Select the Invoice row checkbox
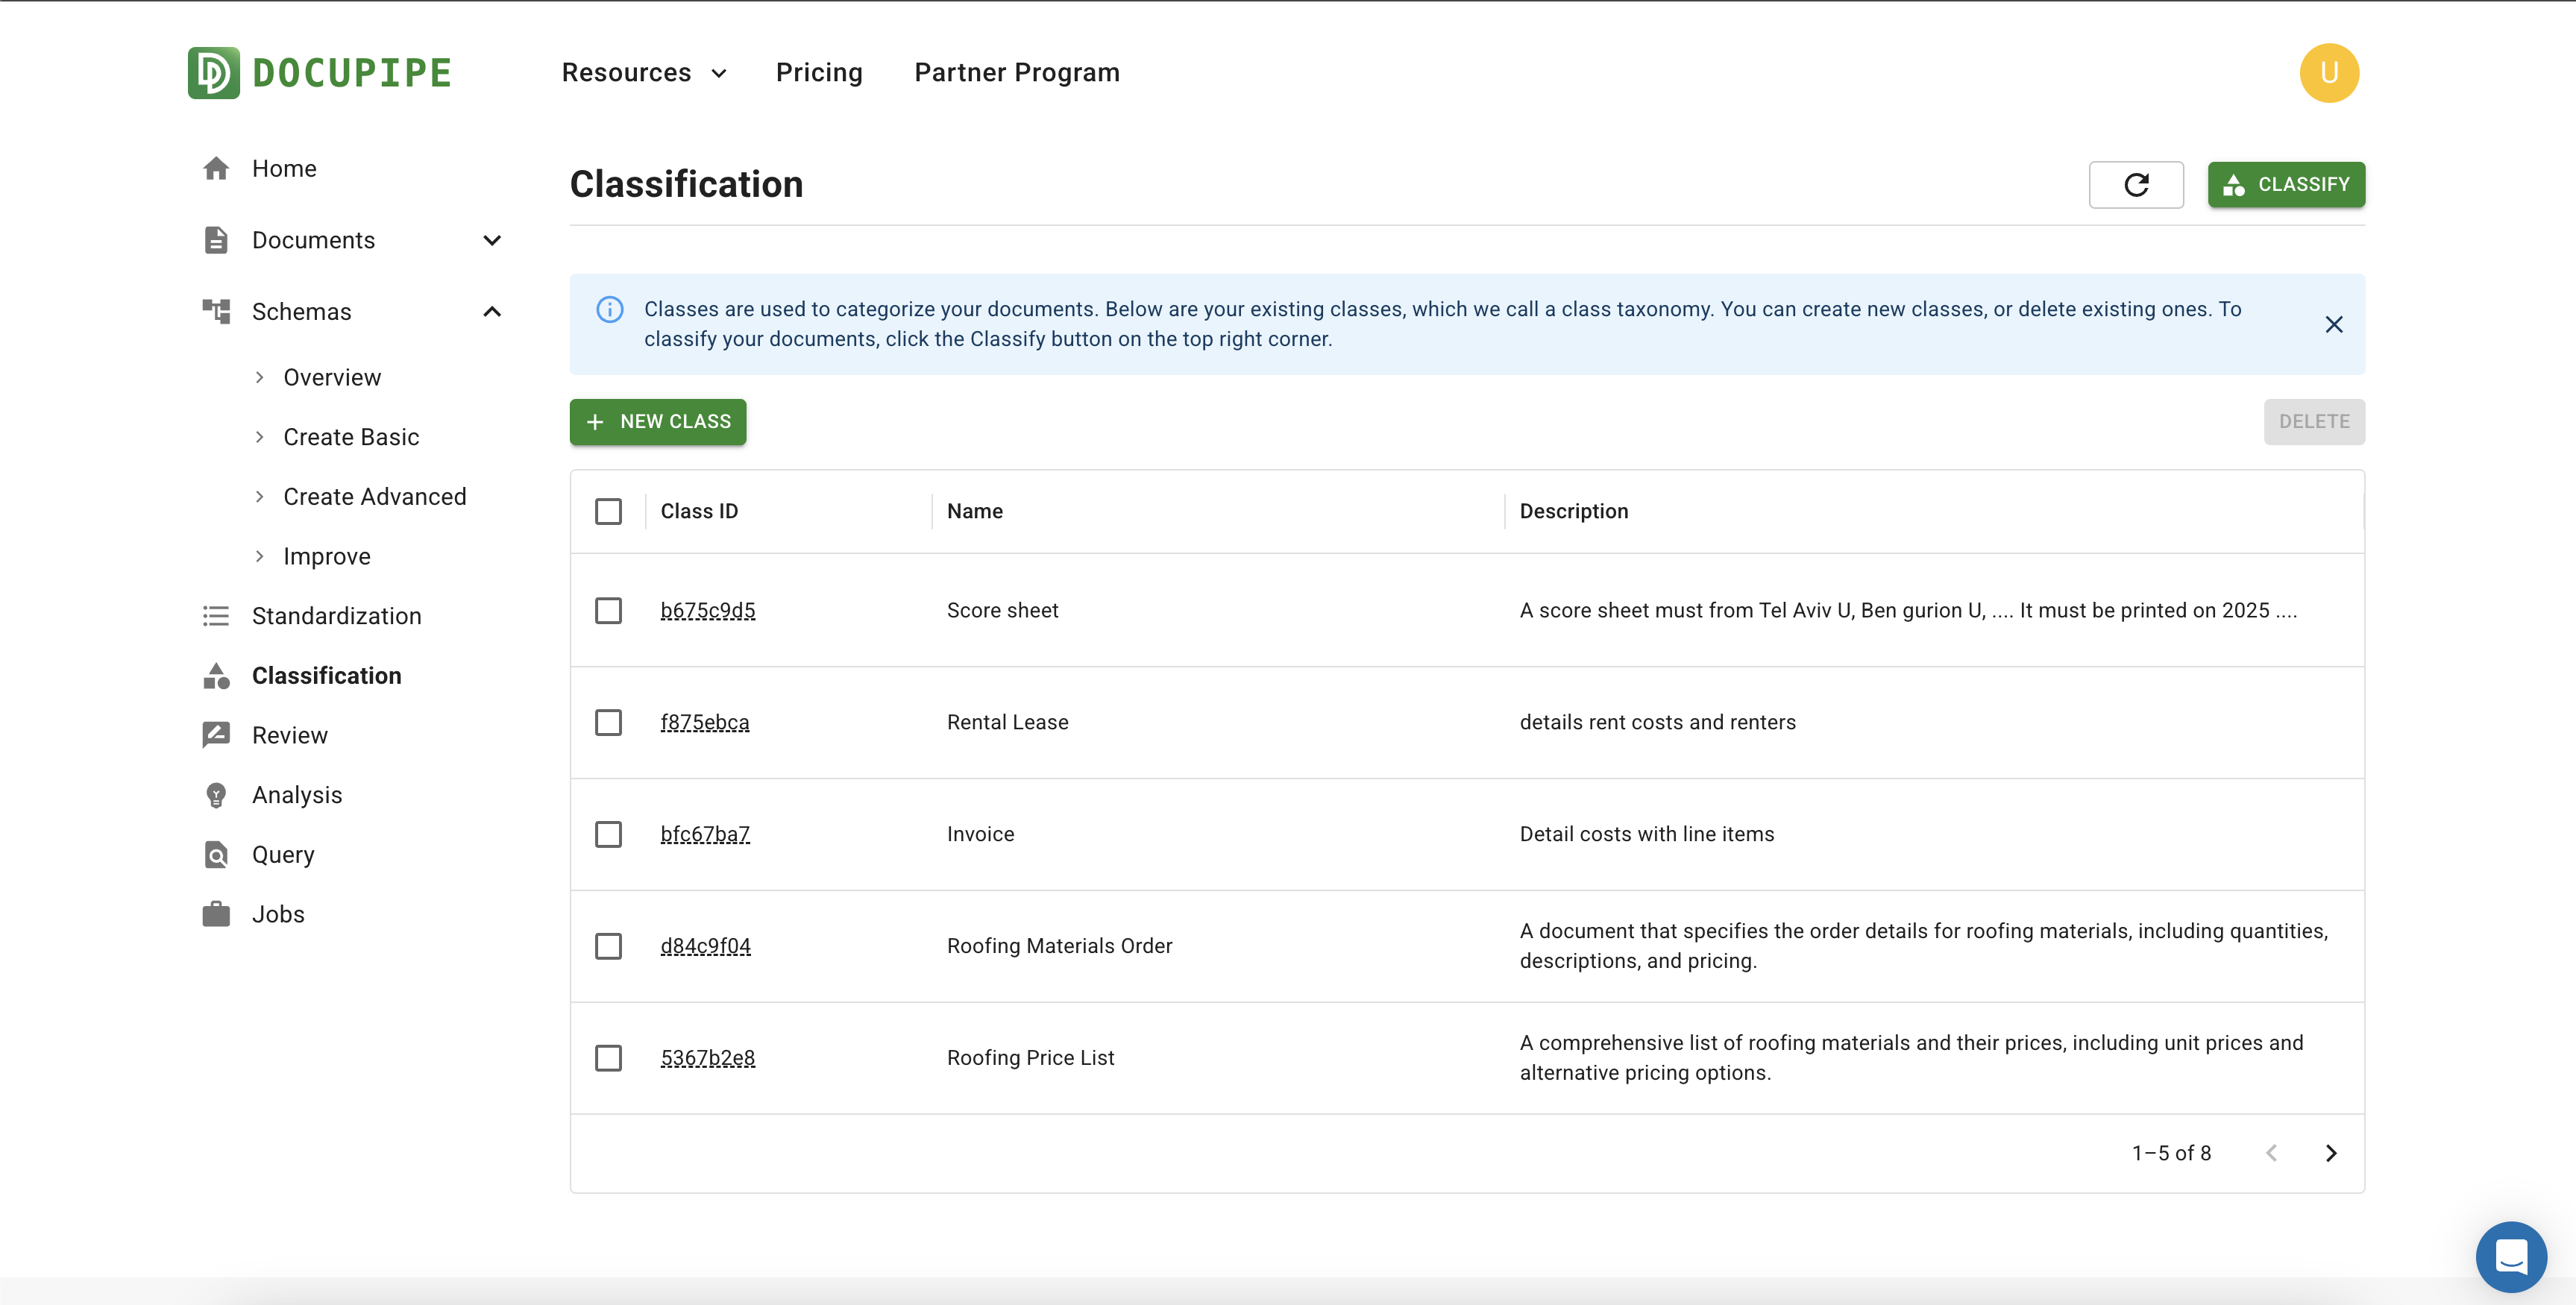This screenshot has height=1305, width=2576. (x=608, y=834)
